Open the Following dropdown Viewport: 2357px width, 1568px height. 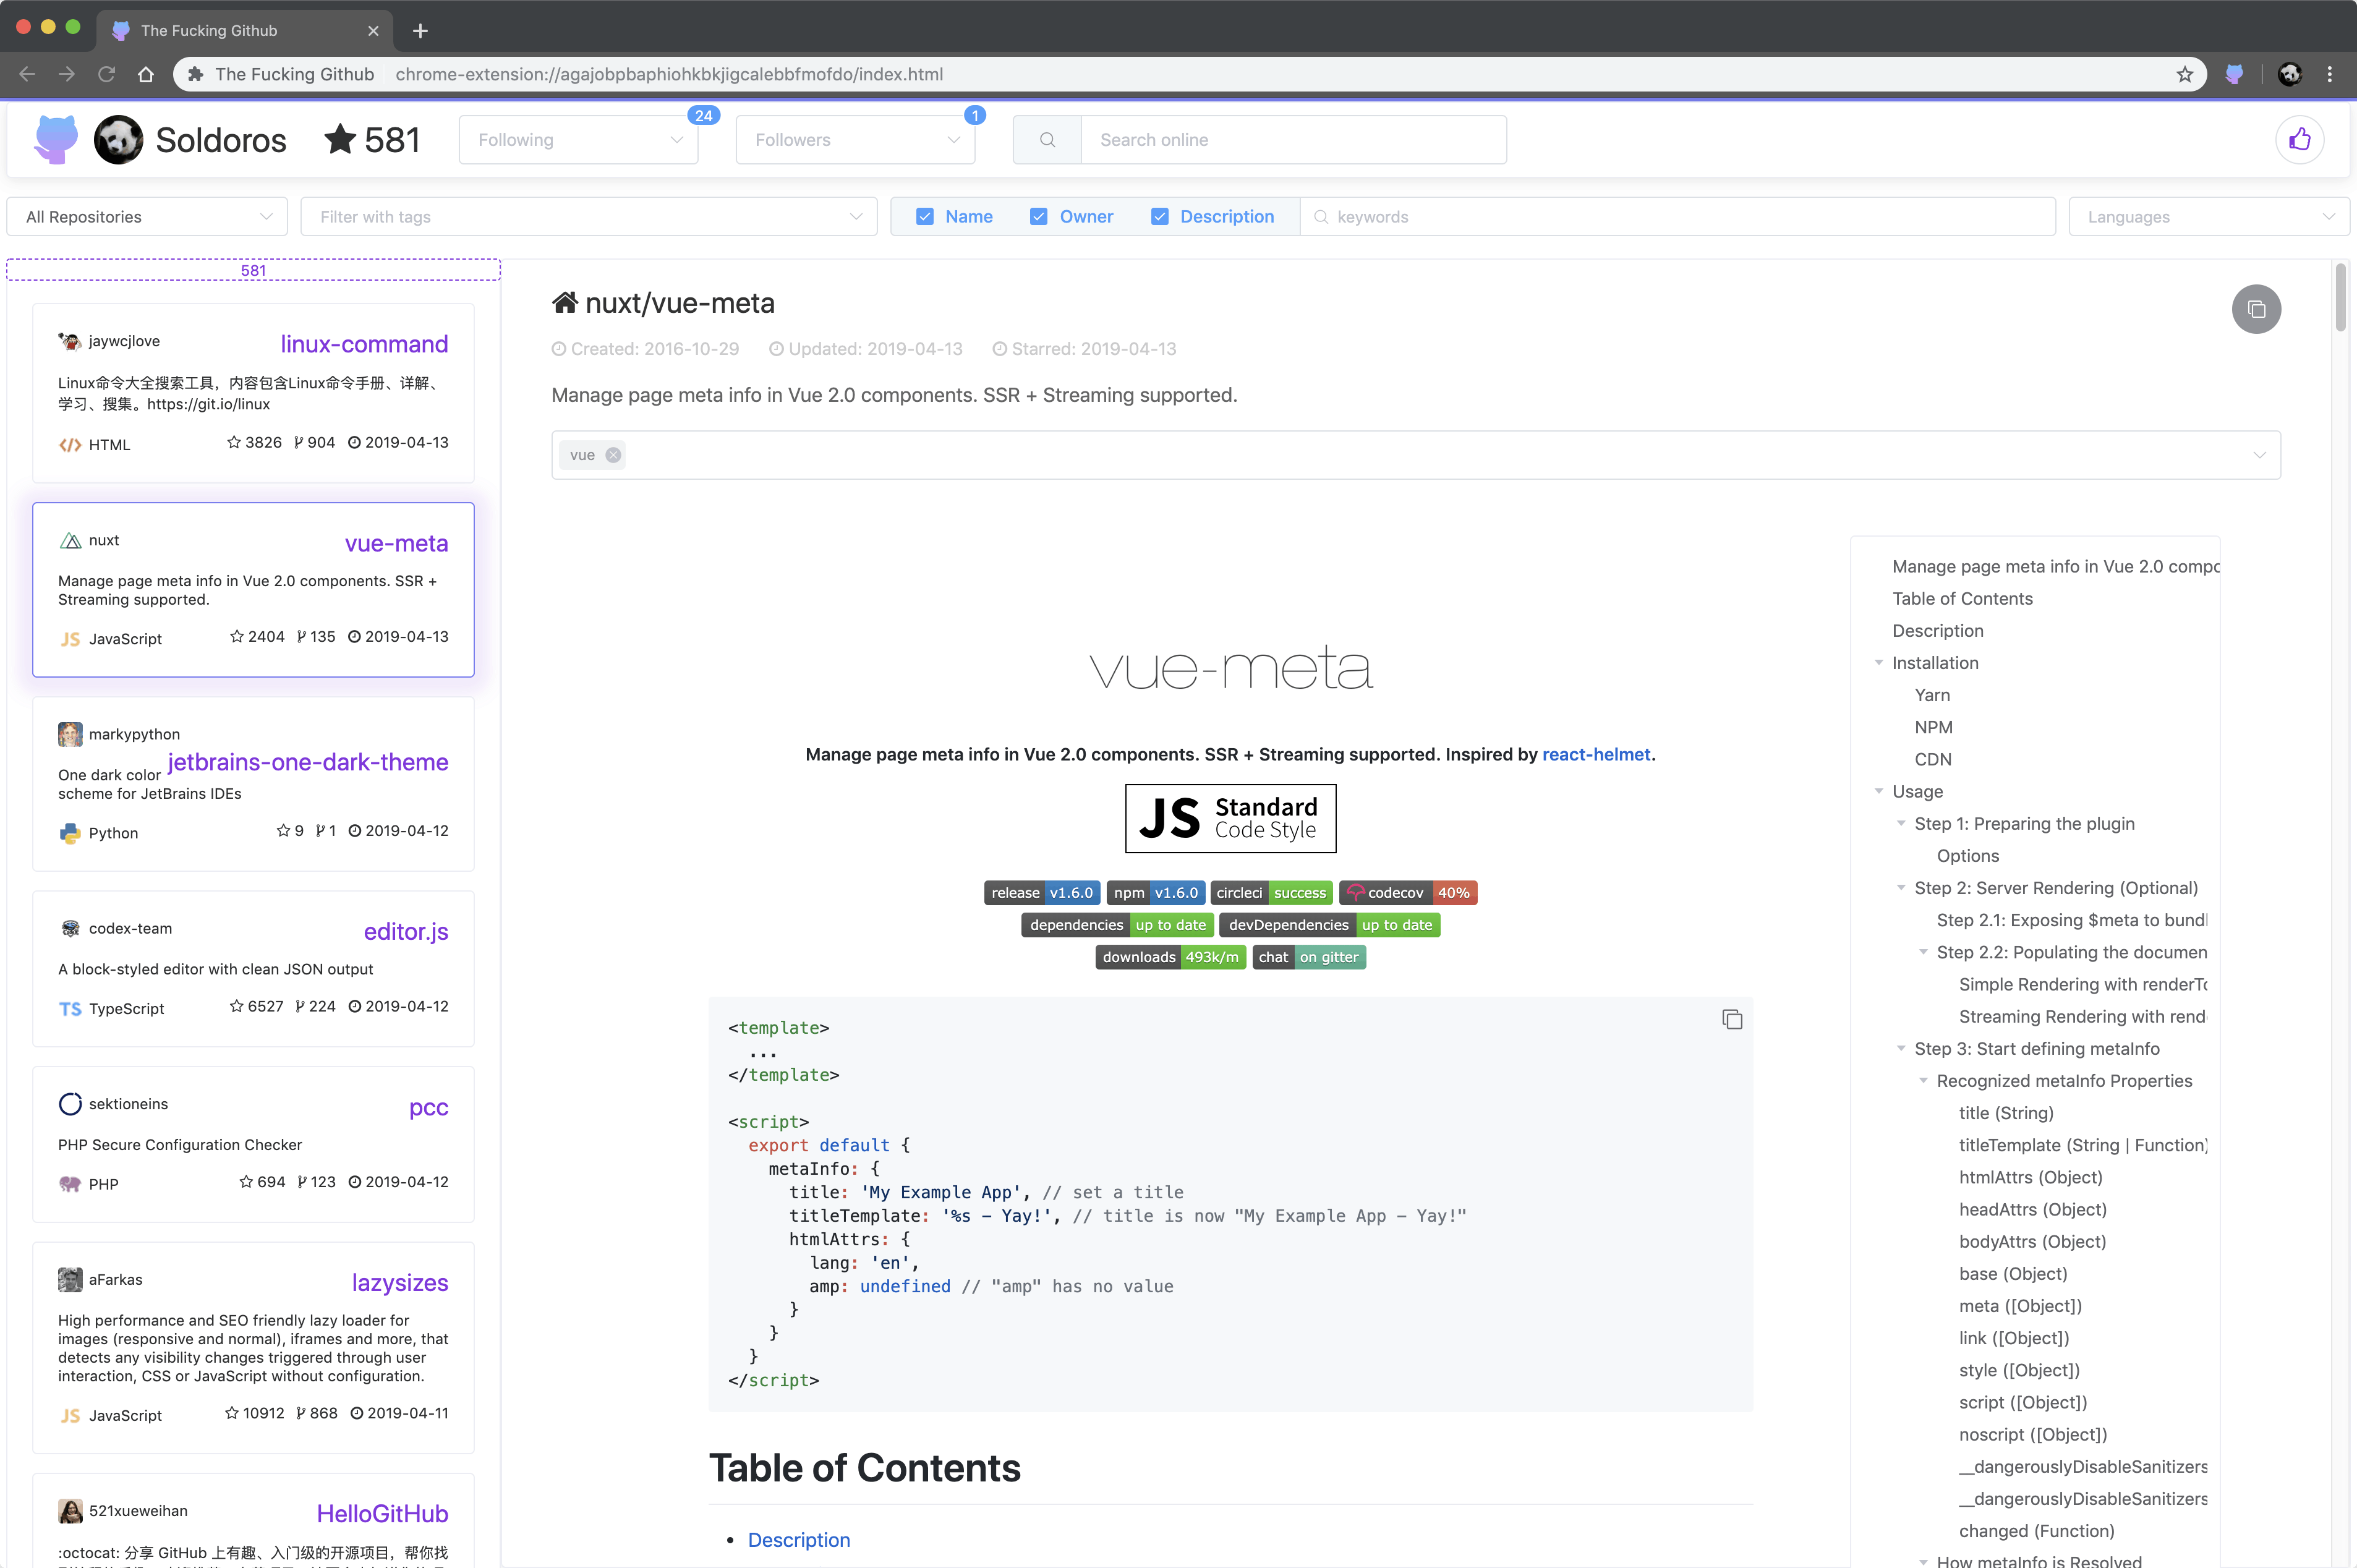[x=578, y=140]
